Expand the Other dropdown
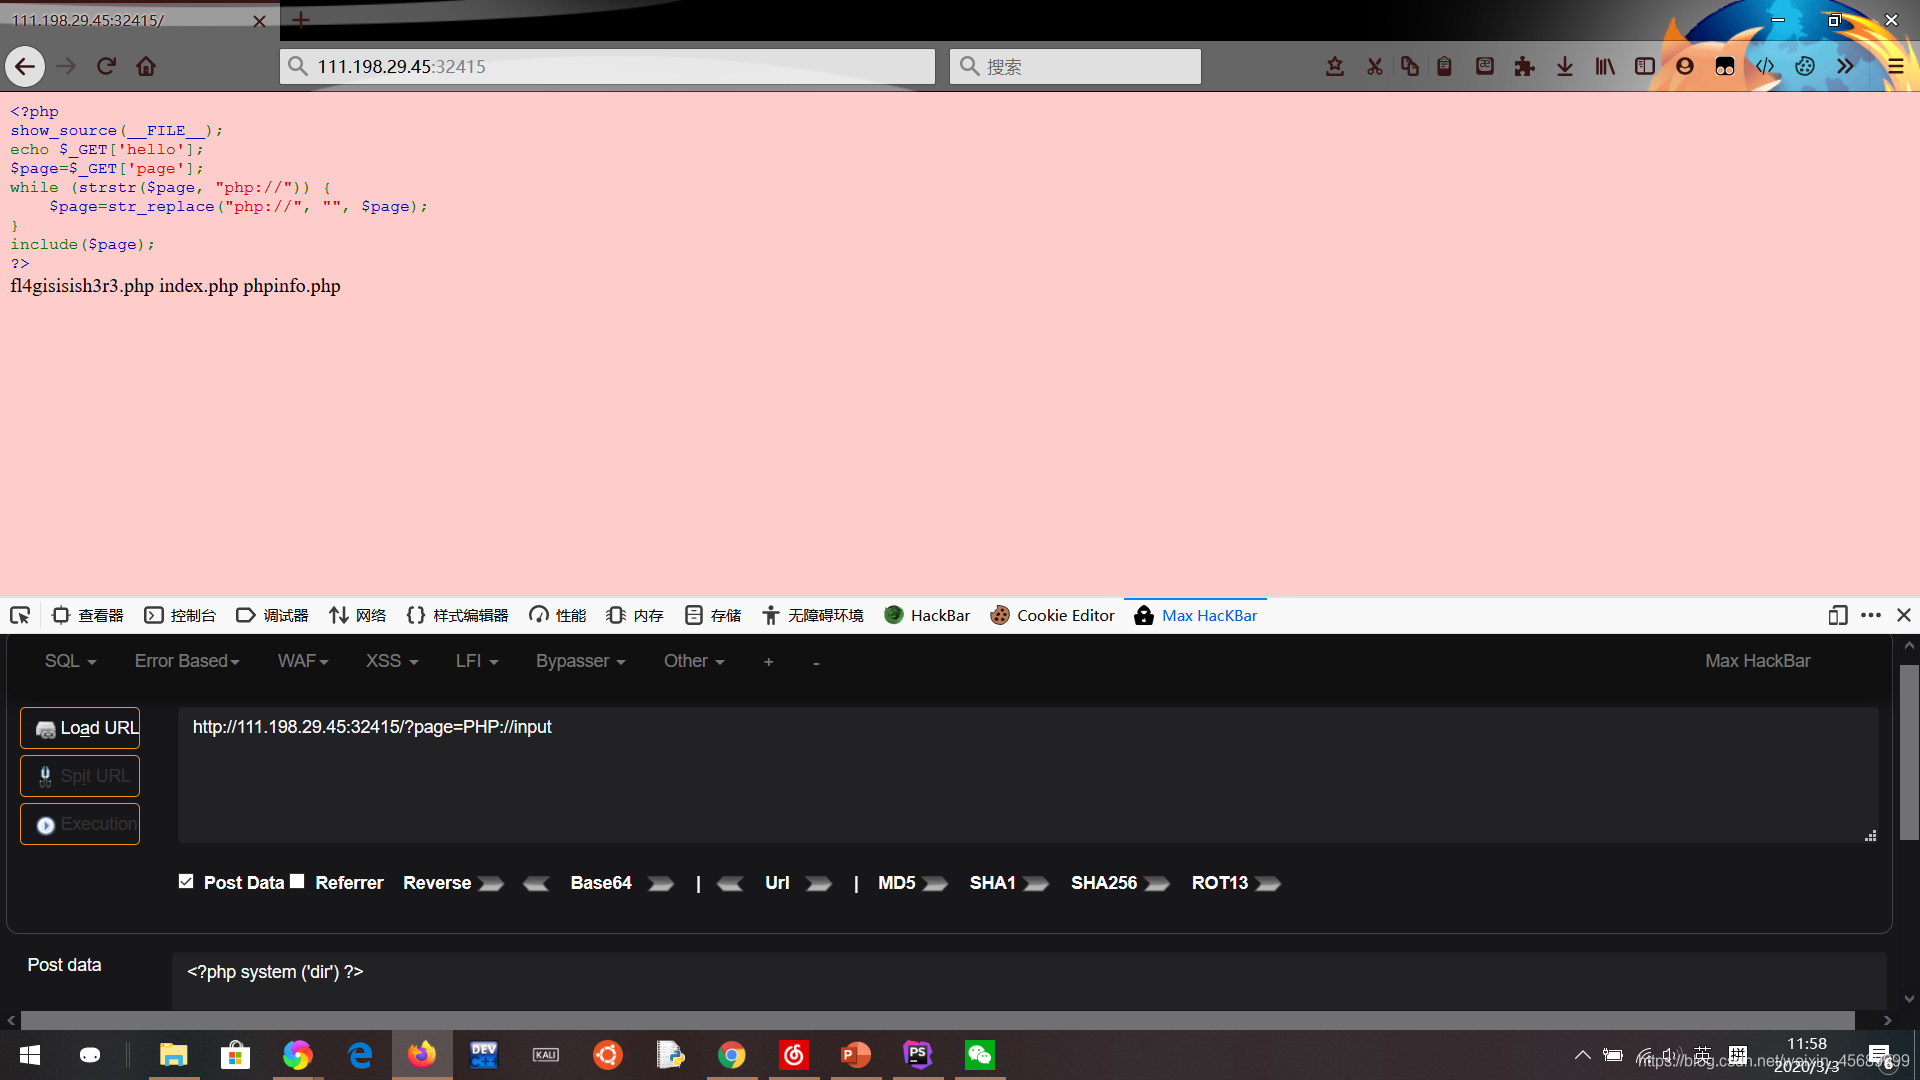1920x1080 pixels. pos(694,661)
